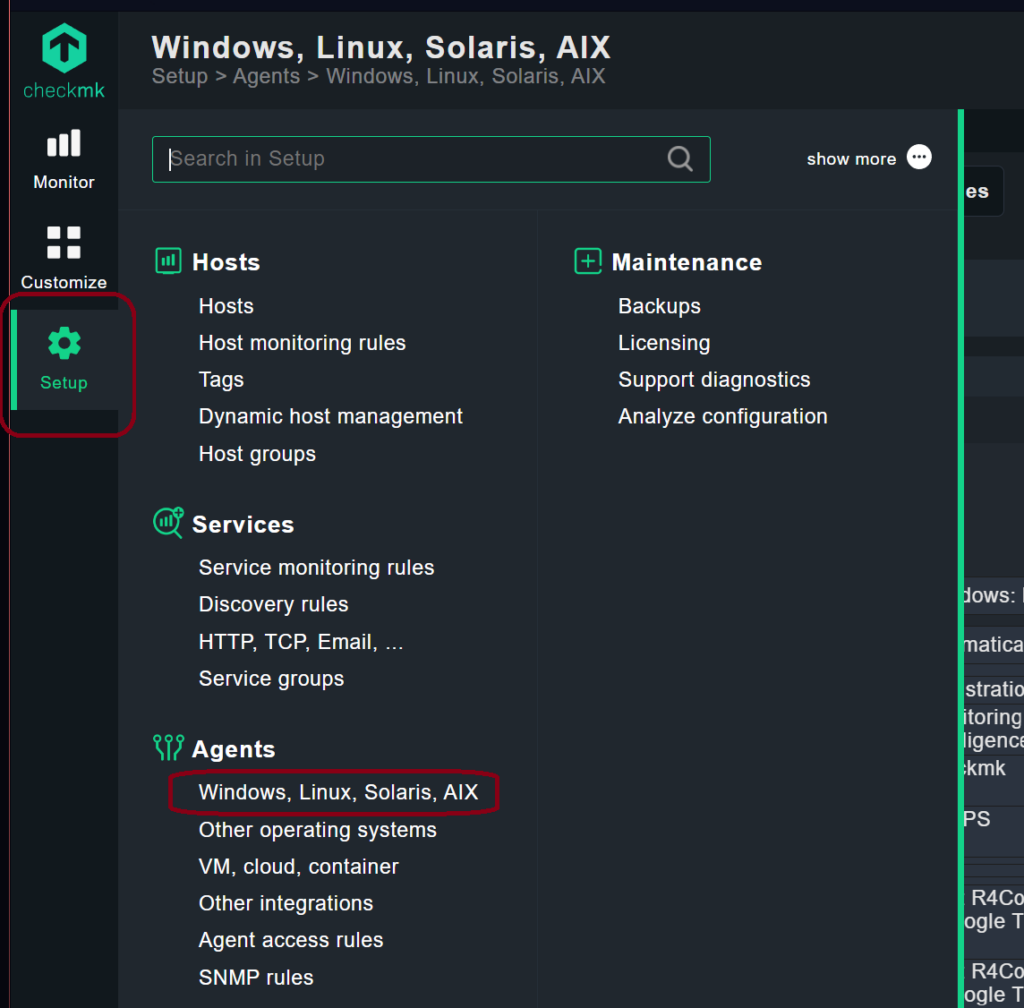Open the Agents heading
The width and height of the screenshot is (1024, 1008).
tap(233, 749)
